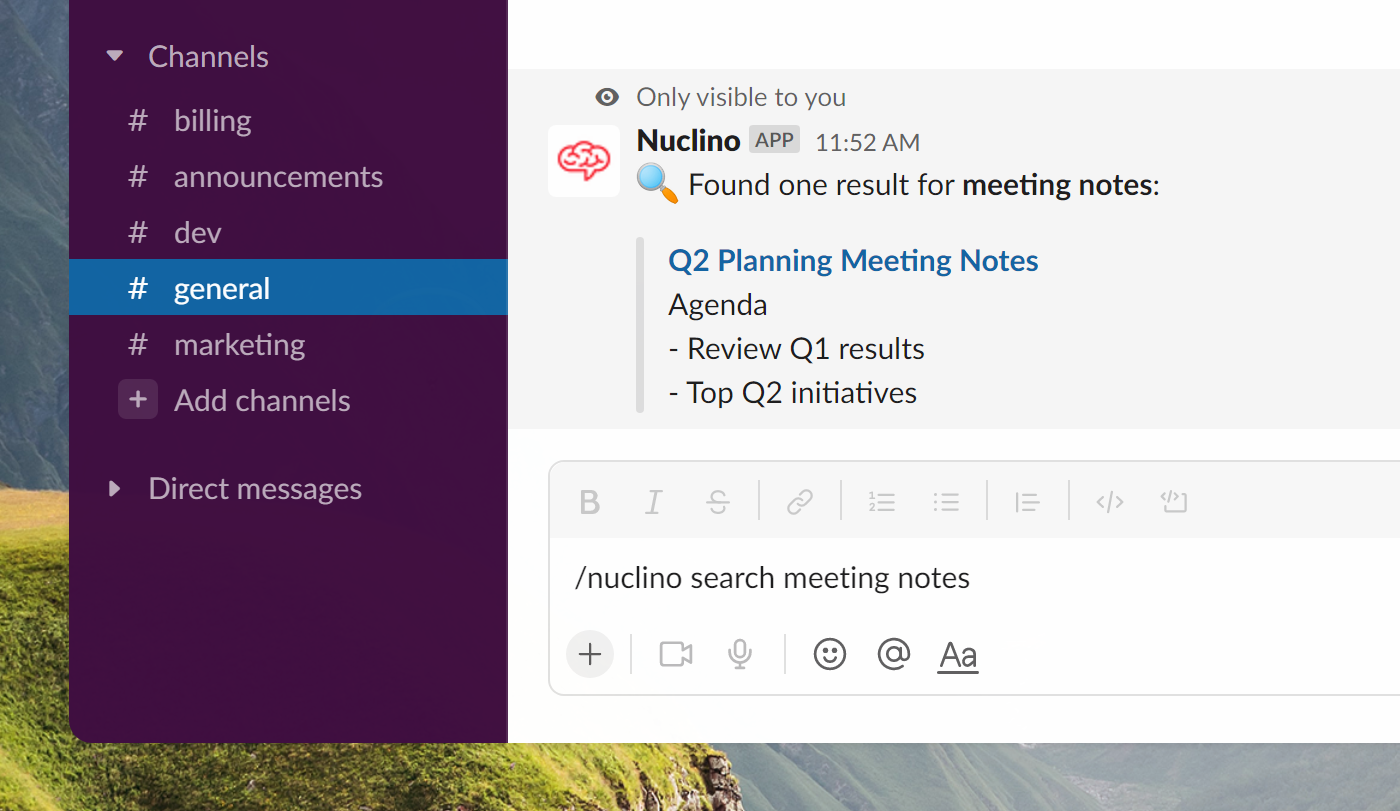
Task: Toggle bold formatting
Action: 590,502
